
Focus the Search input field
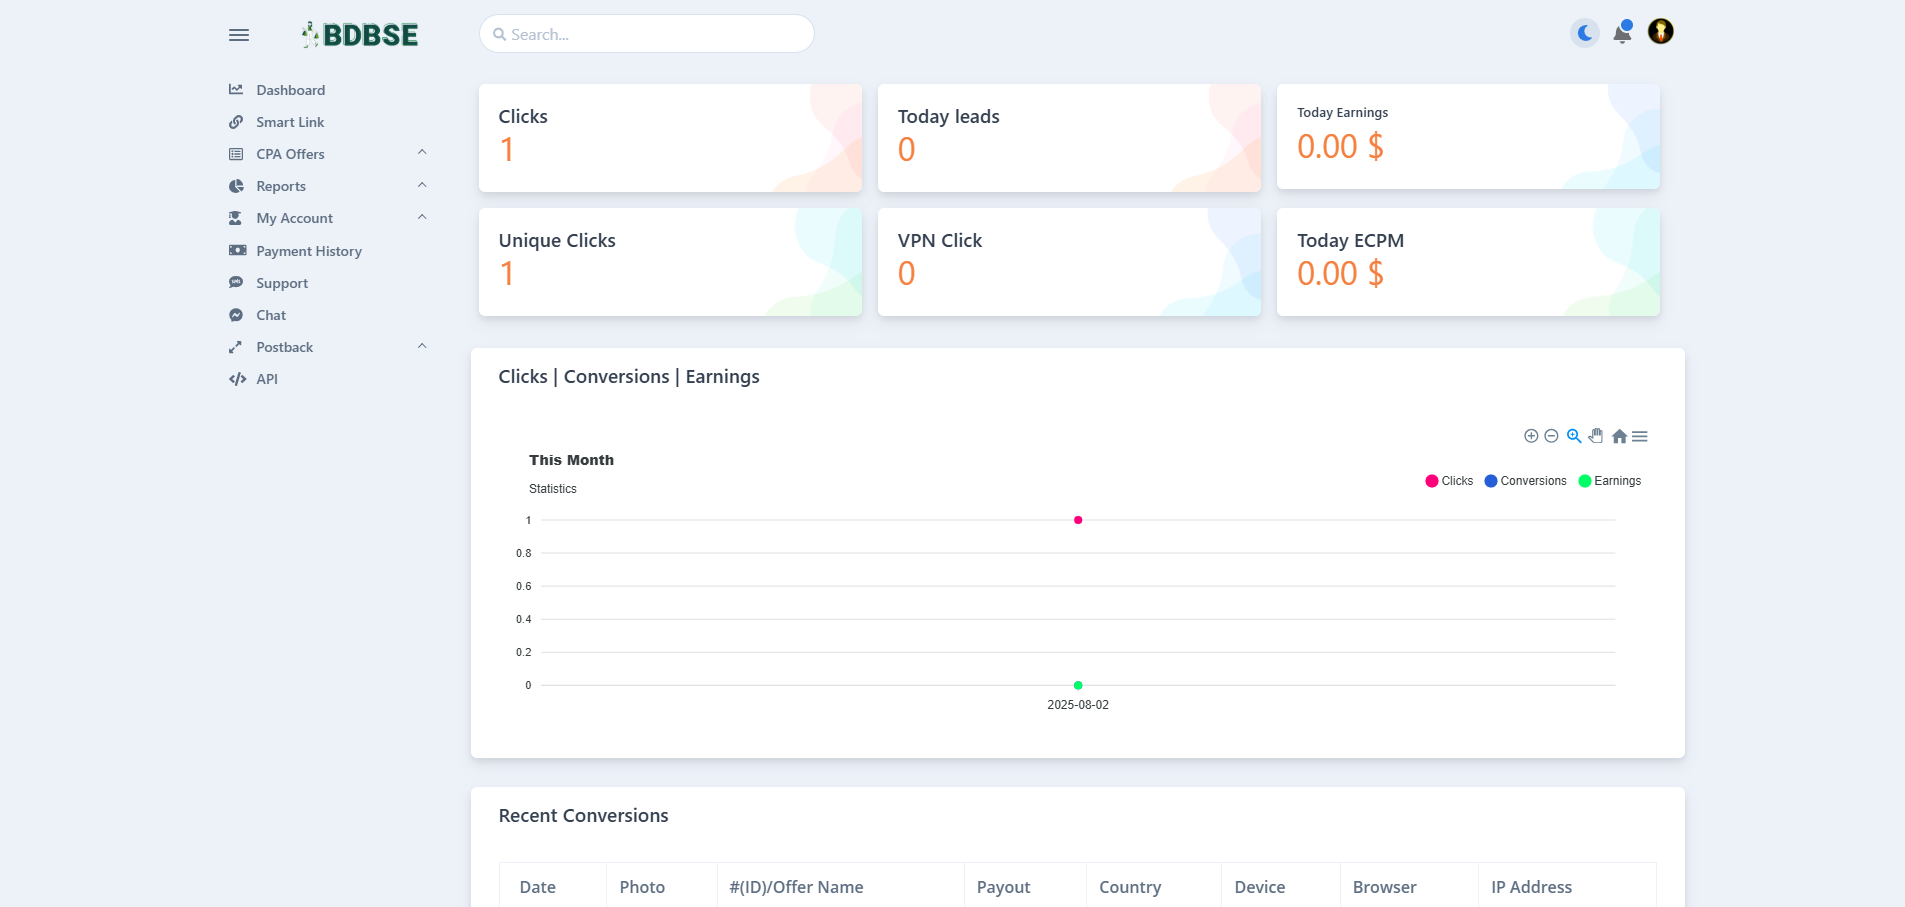click(647, 34)
